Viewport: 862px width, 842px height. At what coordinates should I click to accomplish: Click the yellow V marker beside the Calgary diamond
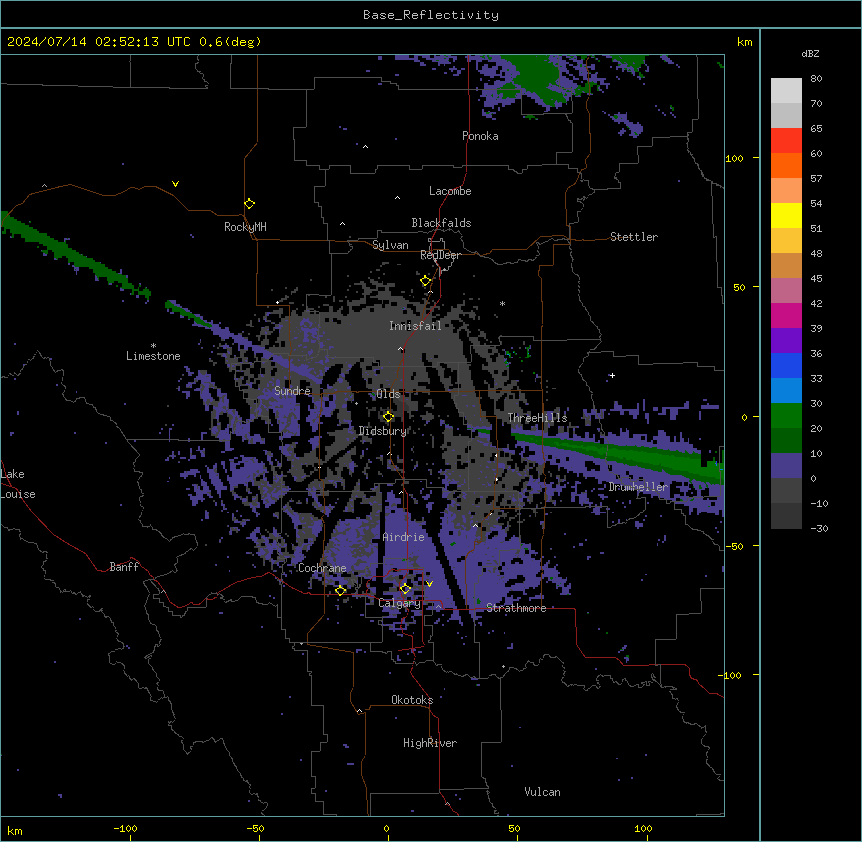click(x=429, y=584)
